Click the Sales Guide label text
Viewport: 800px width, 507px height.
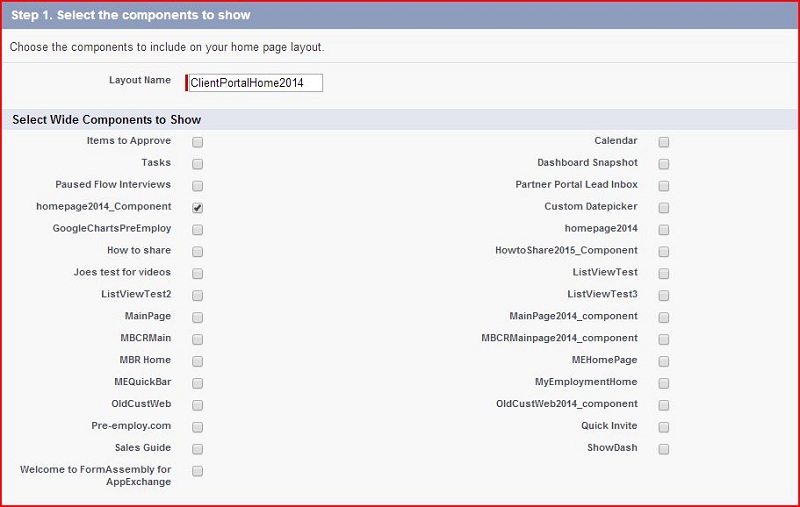click(143, 448)
